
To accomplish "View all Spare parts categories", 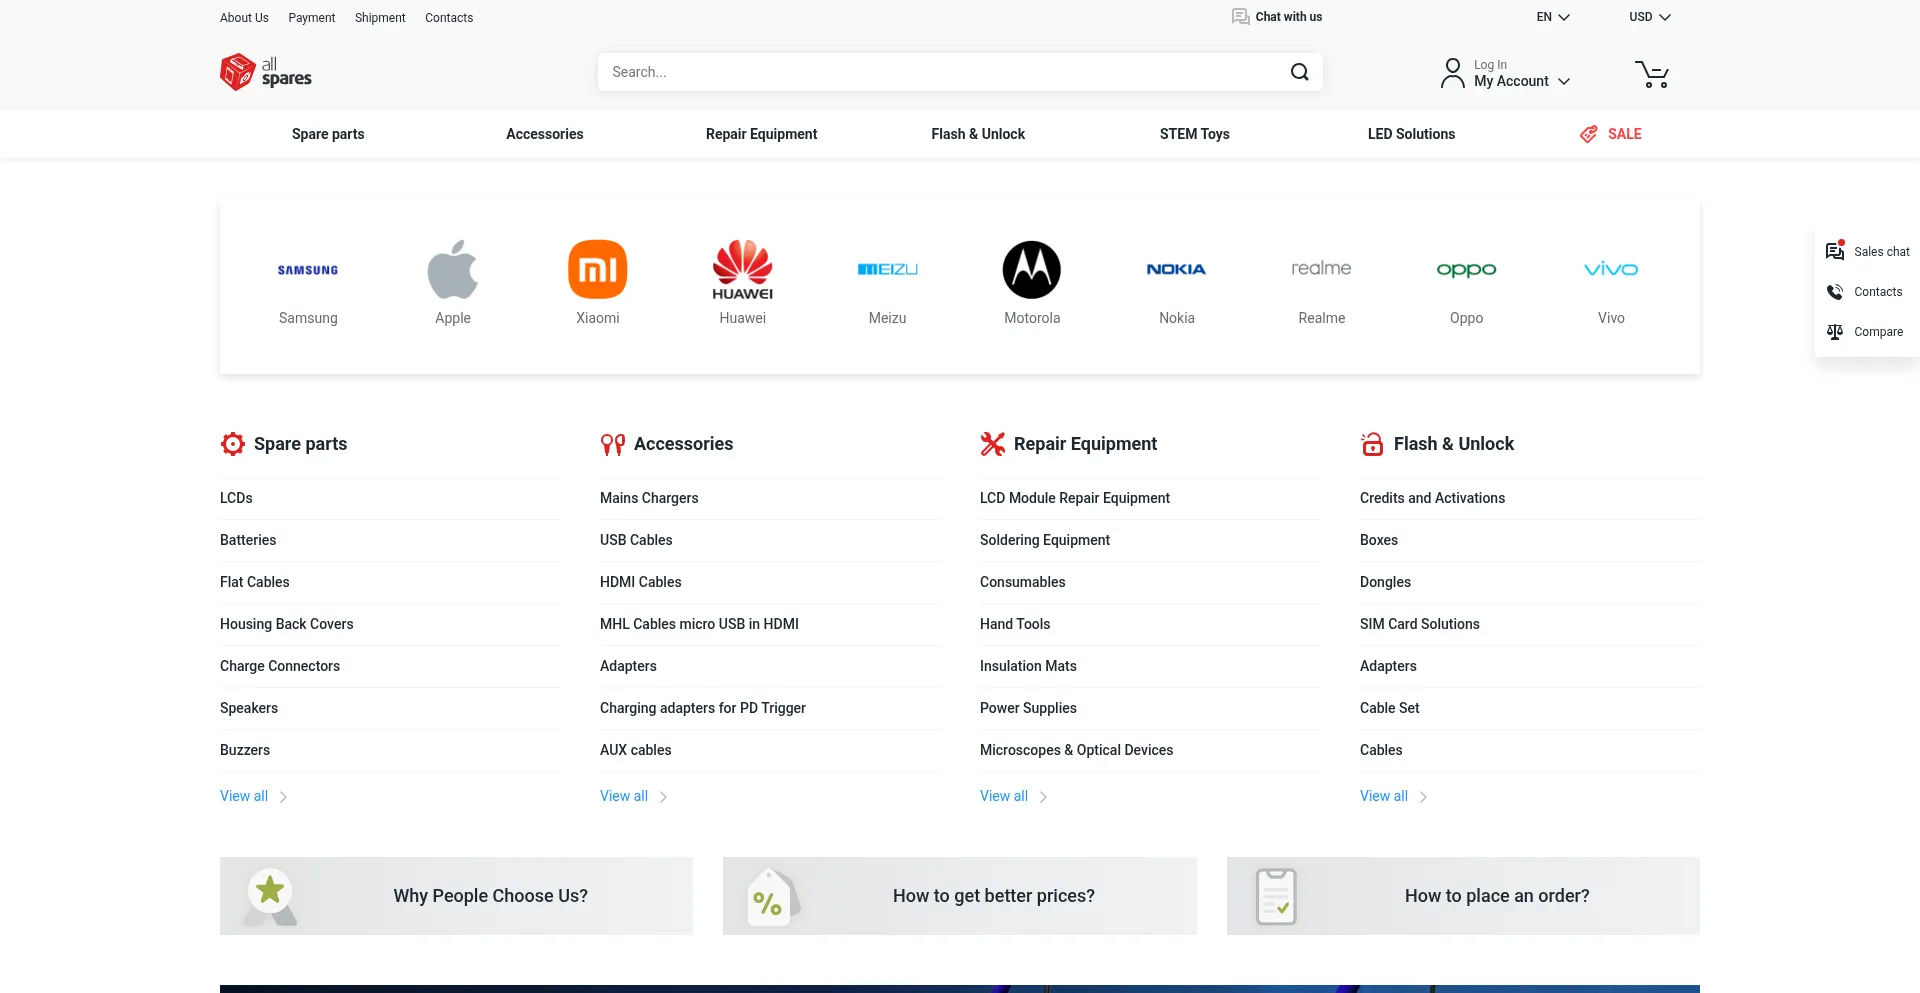I will [244, 796].
